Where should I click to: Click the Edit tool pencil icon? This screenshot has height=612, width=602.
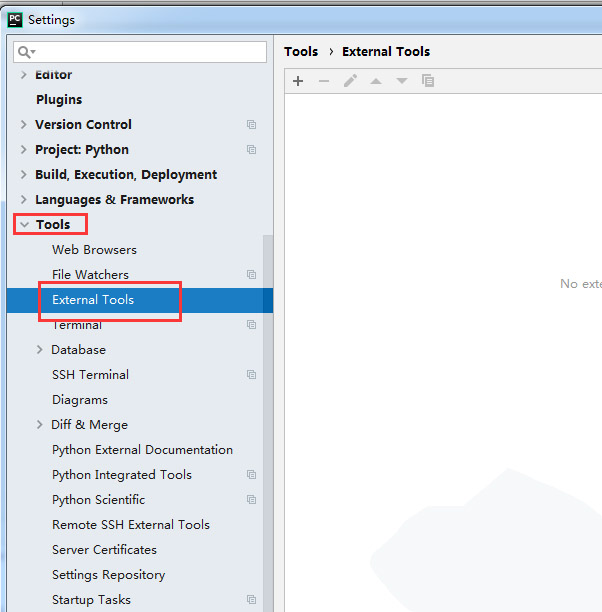click(350, 81)
